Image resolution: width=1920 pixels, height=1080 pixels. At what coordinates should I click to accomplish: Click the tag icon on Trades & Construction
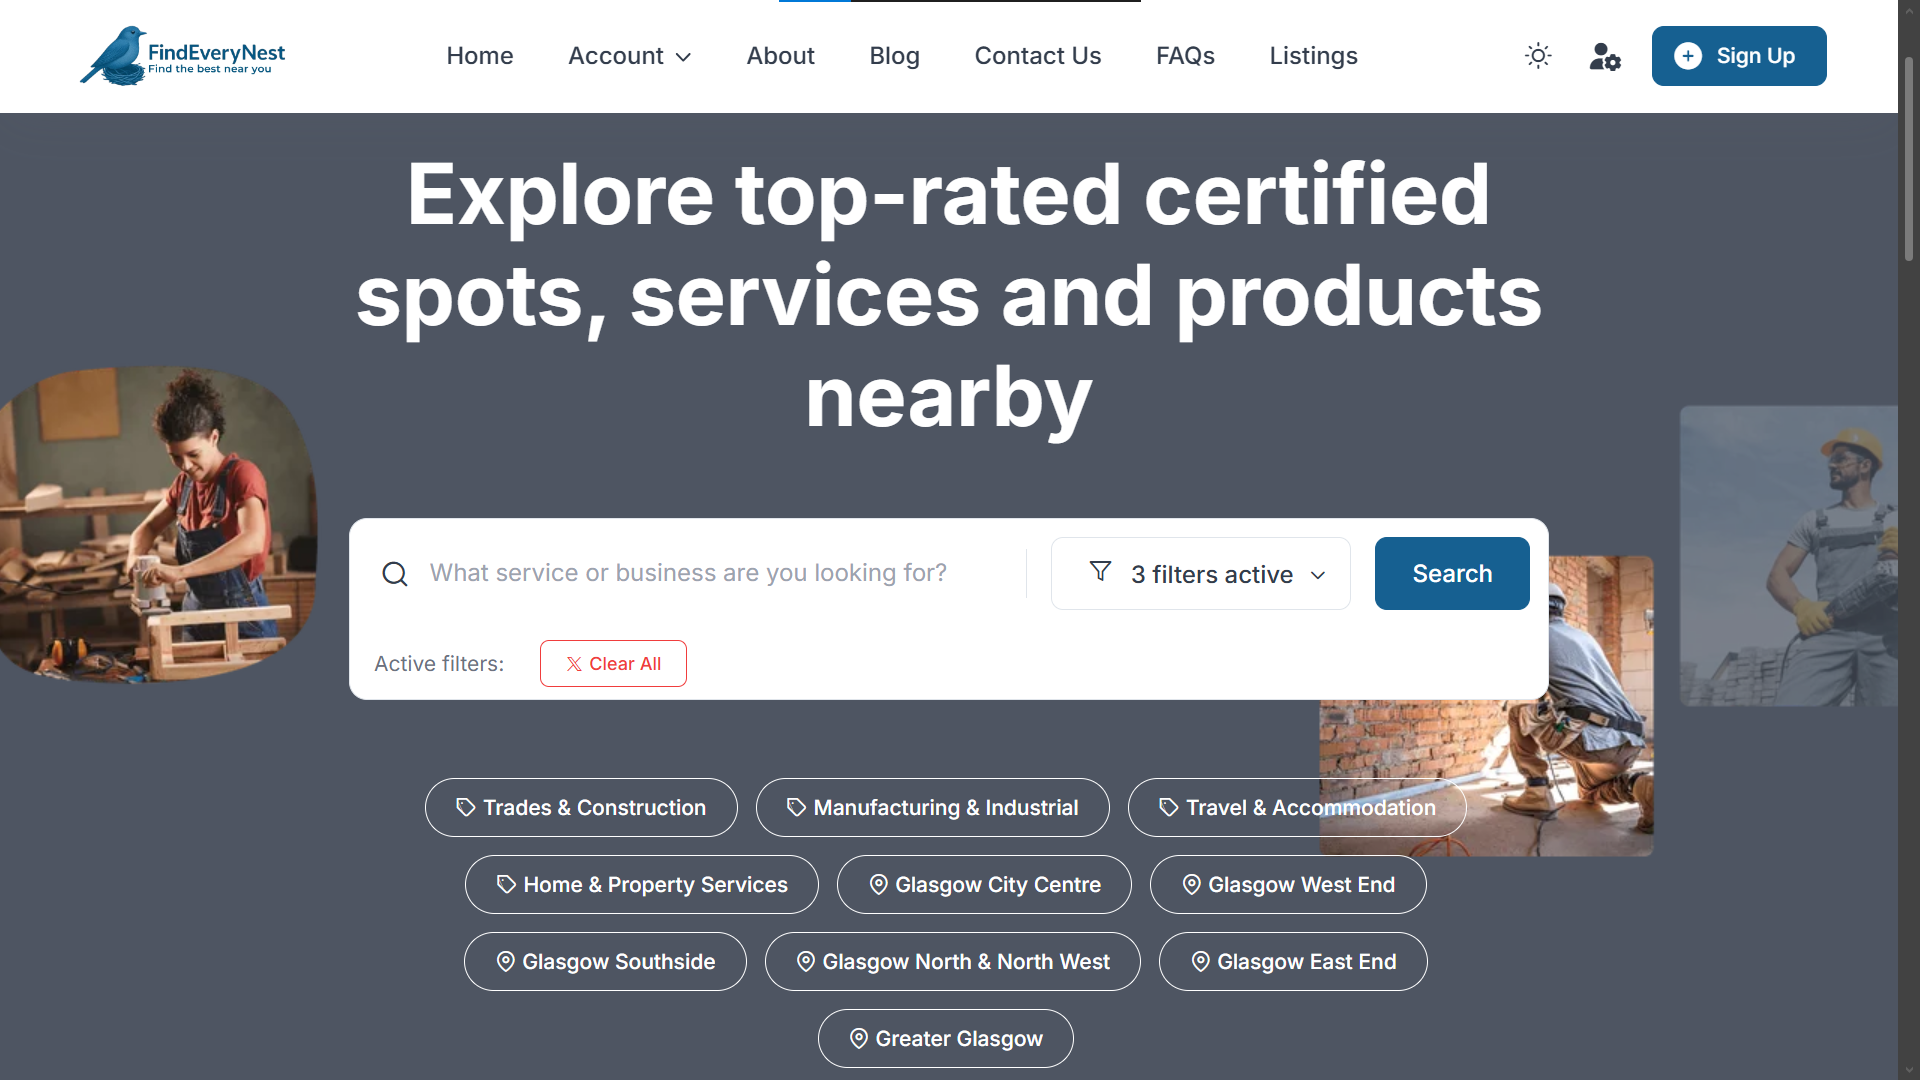pyautogui.click(x=464, y=807)
